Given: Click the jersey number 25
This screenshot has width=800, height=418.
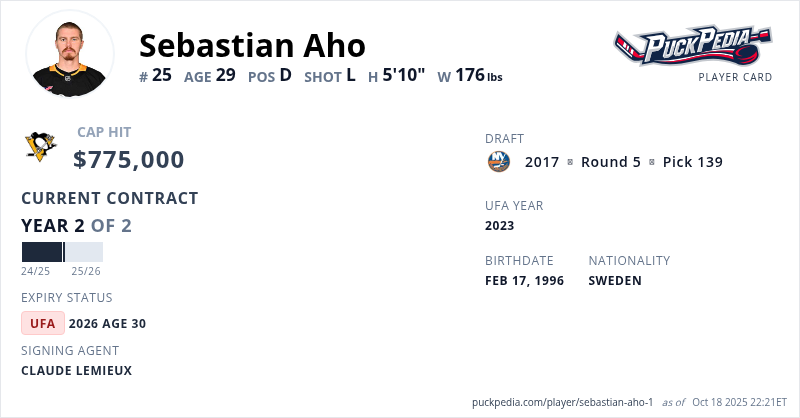Looking at the screenshot, I should point(161,75).
